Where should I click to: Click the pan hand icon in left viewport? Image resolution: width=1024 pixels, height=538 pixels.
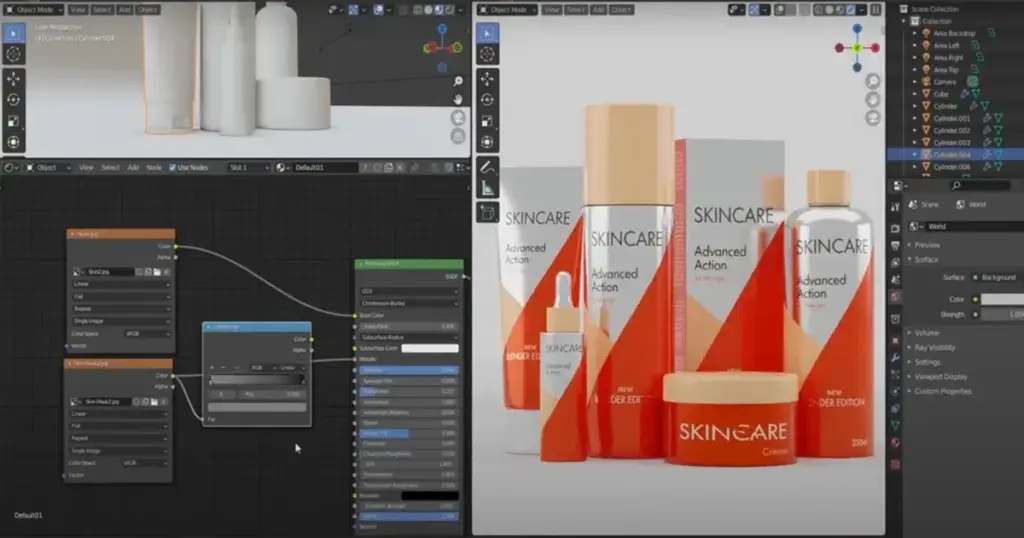(x=458, y=99)
